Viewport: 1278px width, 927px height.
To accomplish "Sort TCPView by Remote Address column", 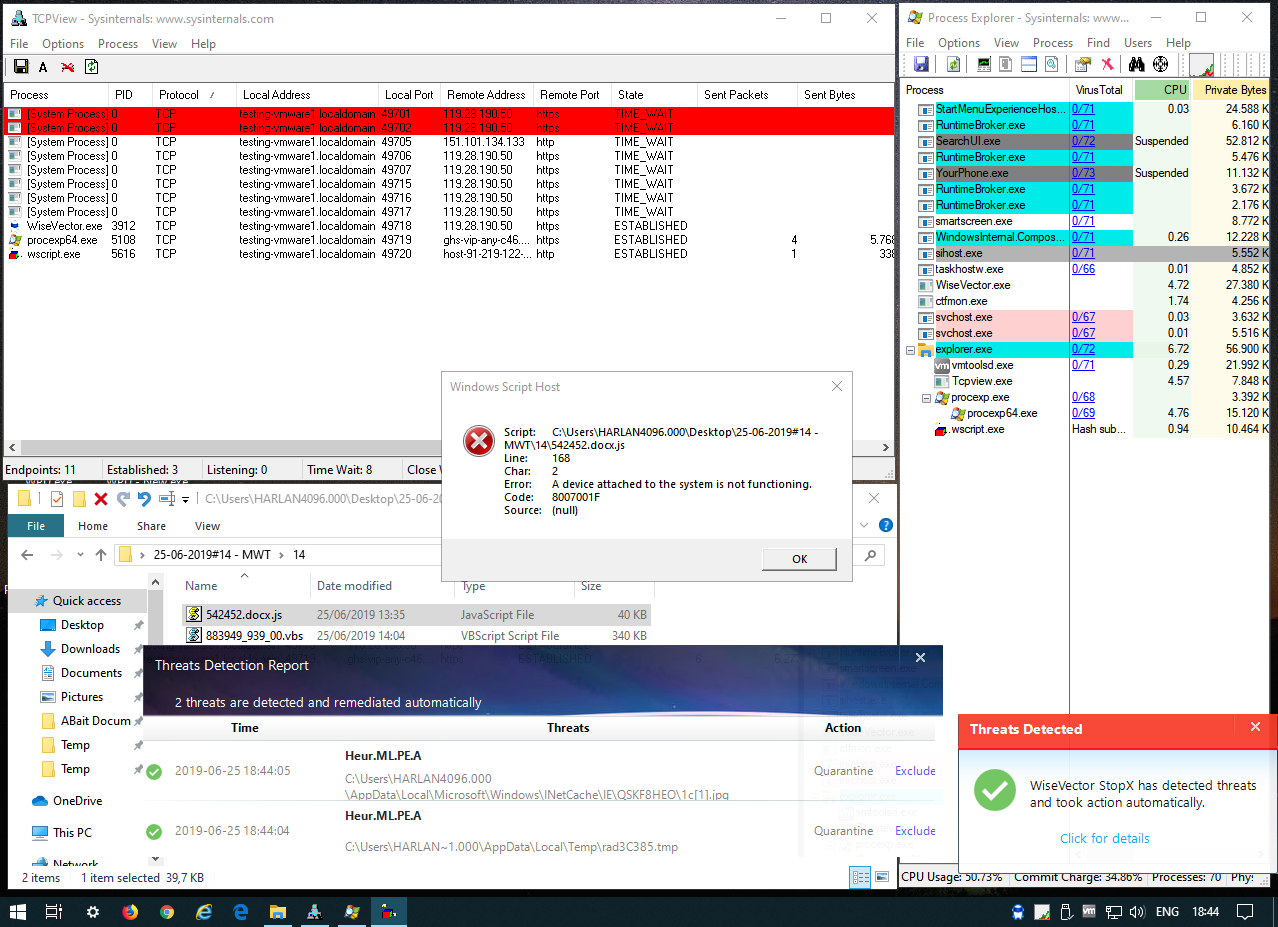I will 486,95.
